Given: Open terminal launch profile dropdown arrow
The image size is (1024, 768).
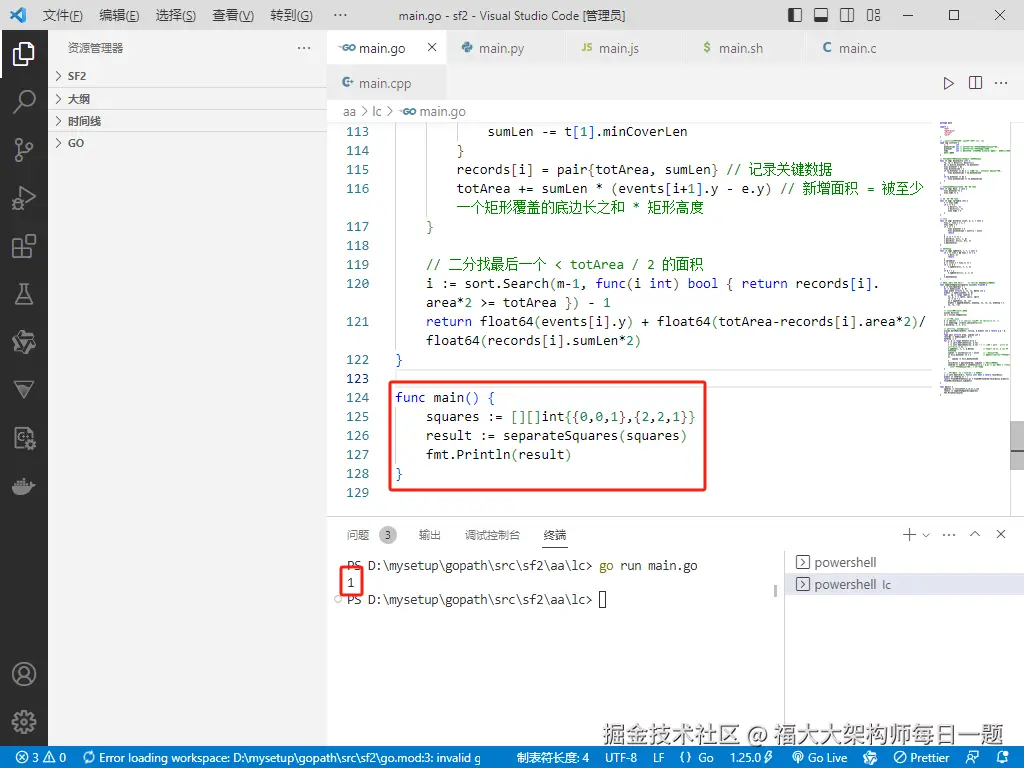Looking at the screenshot, I should coord(926,535).
